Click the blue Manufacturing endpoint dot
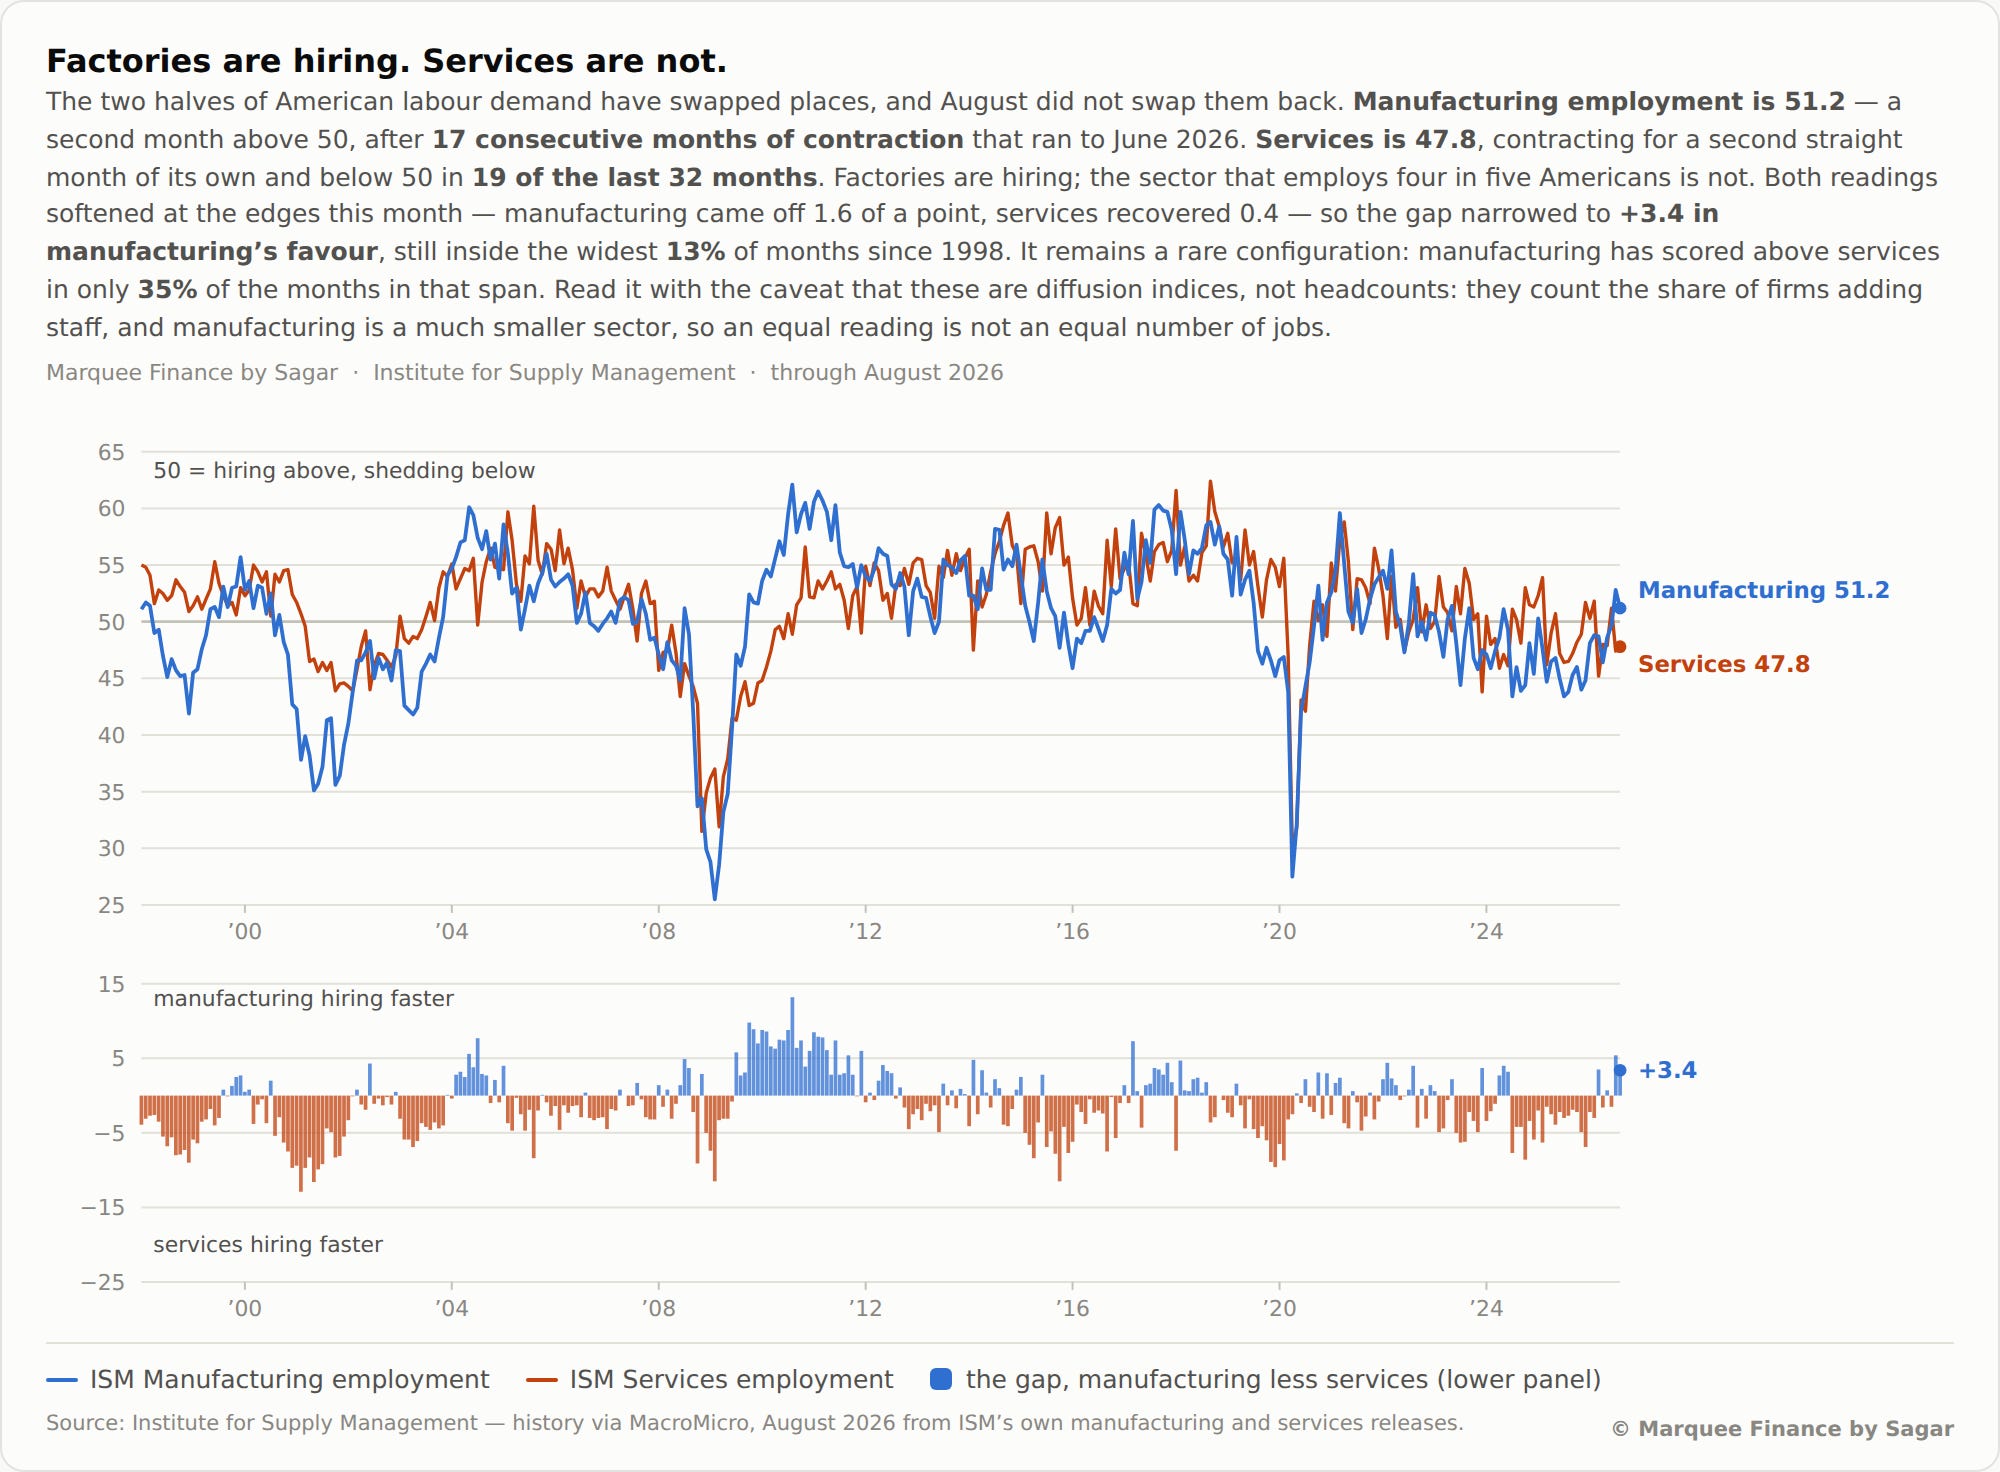 [1620, 608]
